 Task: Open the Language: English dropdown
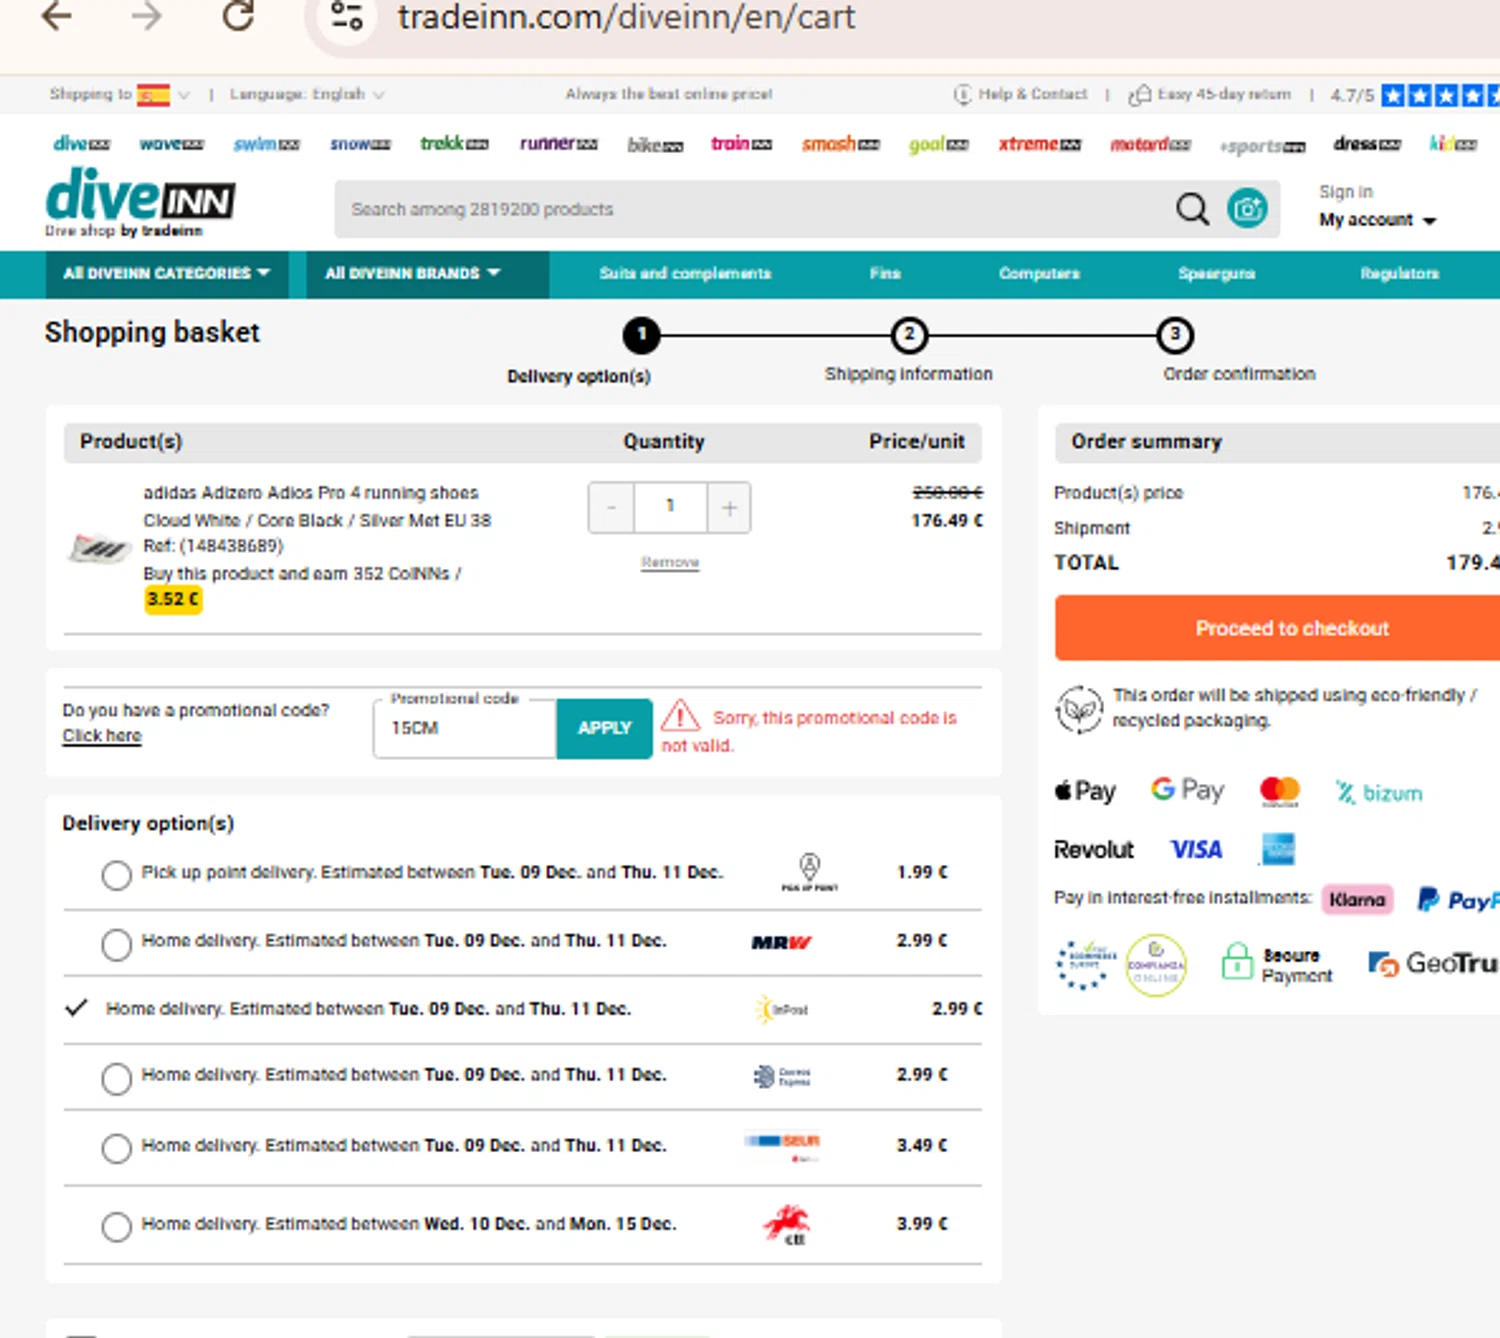[x=307, y=94]
